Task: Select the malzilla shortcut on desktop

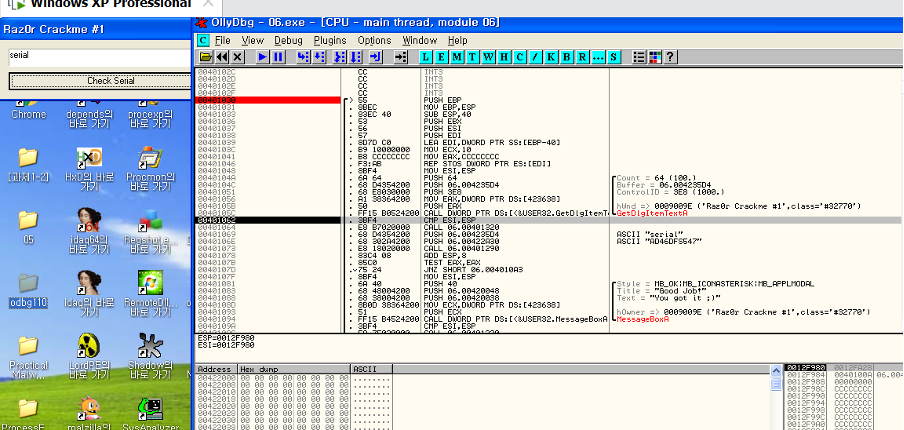Action: point(89,413)
